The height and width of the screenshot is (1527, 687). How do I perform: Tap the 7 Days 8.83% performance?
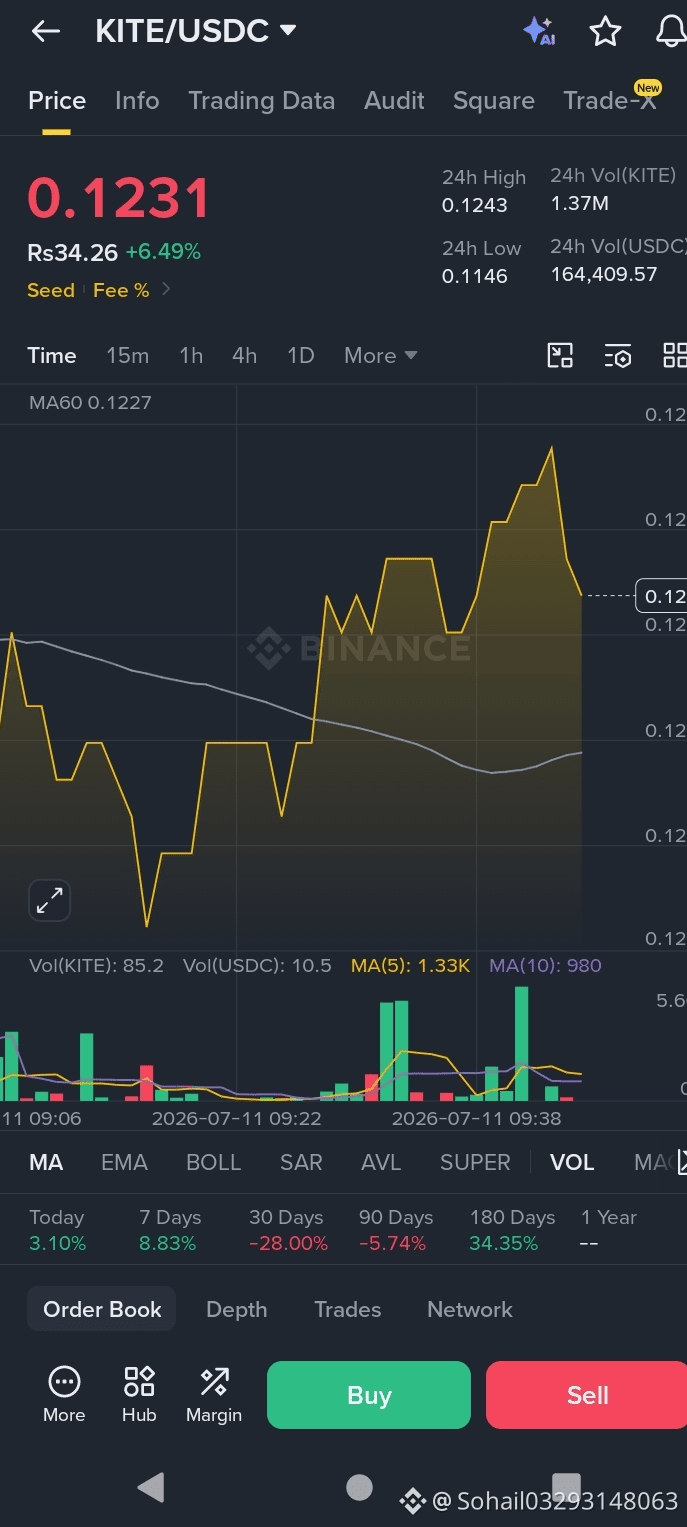170,1230
